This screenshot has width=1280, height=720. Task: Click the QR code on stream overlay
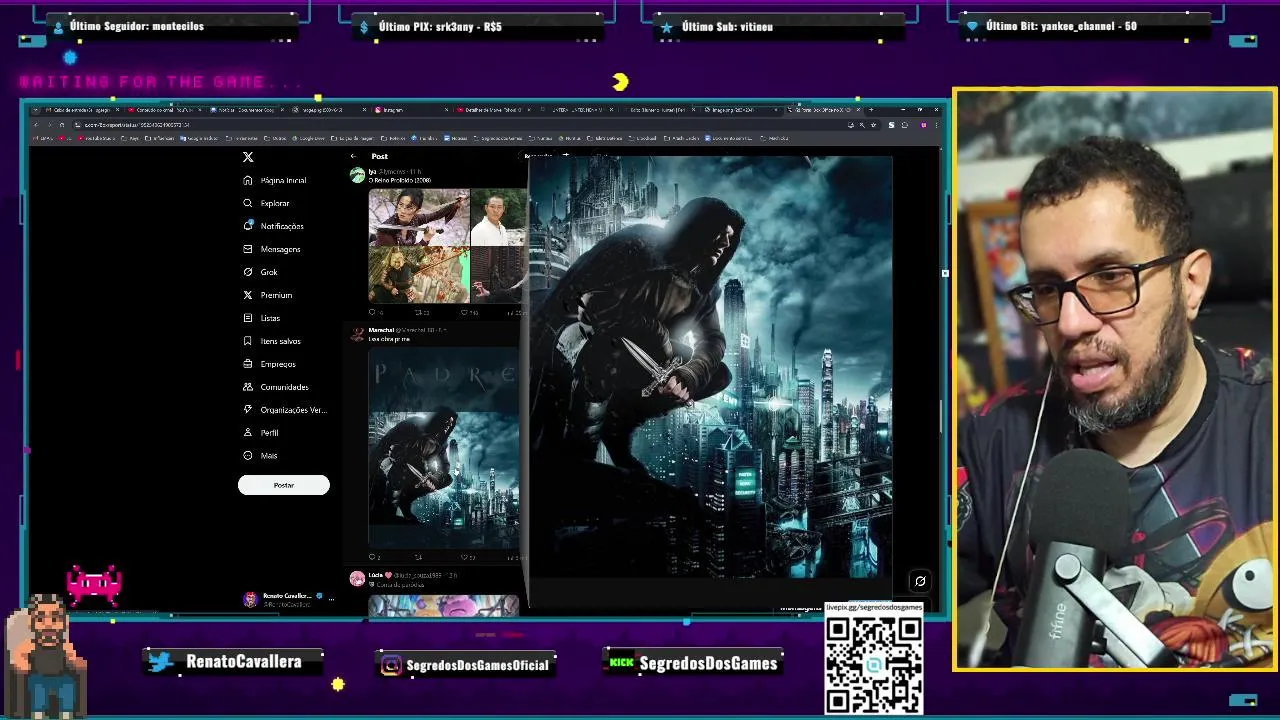[873, 663]
